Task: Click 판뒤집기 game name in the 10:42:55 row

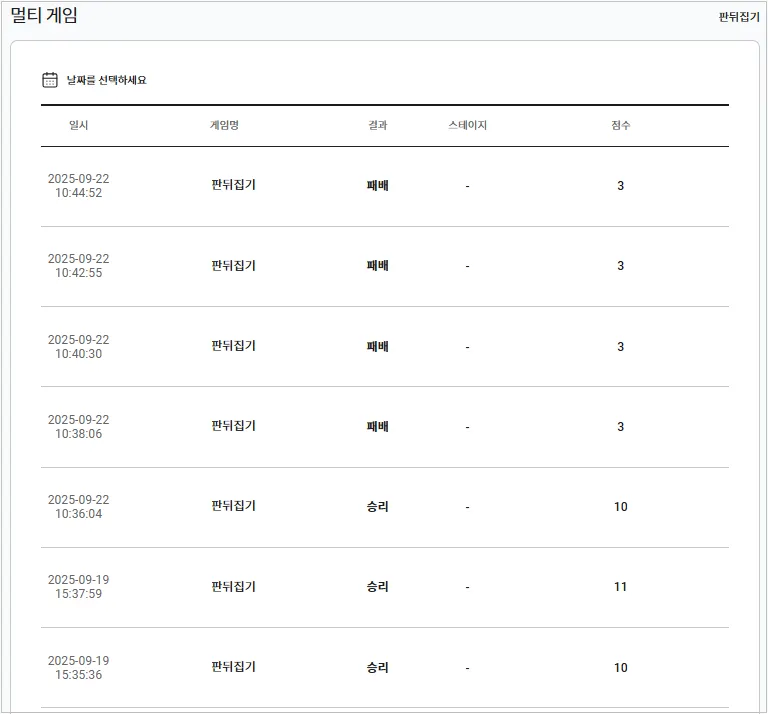Action: pos(234,266)
